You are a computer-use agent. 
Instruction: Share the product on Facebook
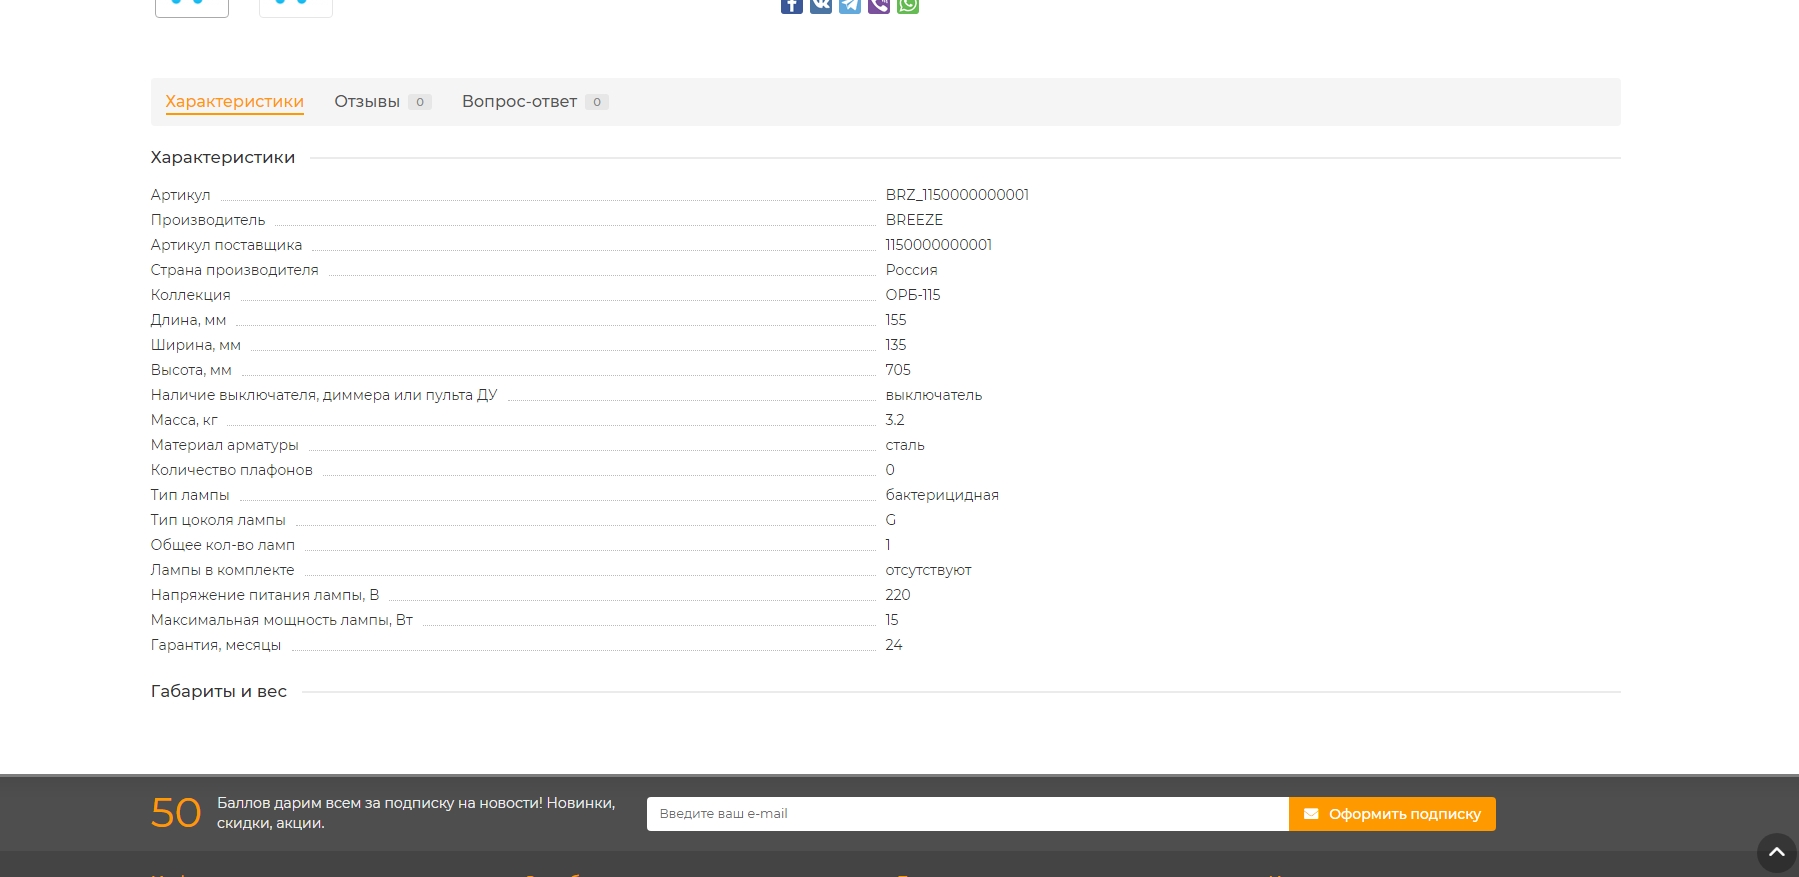click(791, 5)
